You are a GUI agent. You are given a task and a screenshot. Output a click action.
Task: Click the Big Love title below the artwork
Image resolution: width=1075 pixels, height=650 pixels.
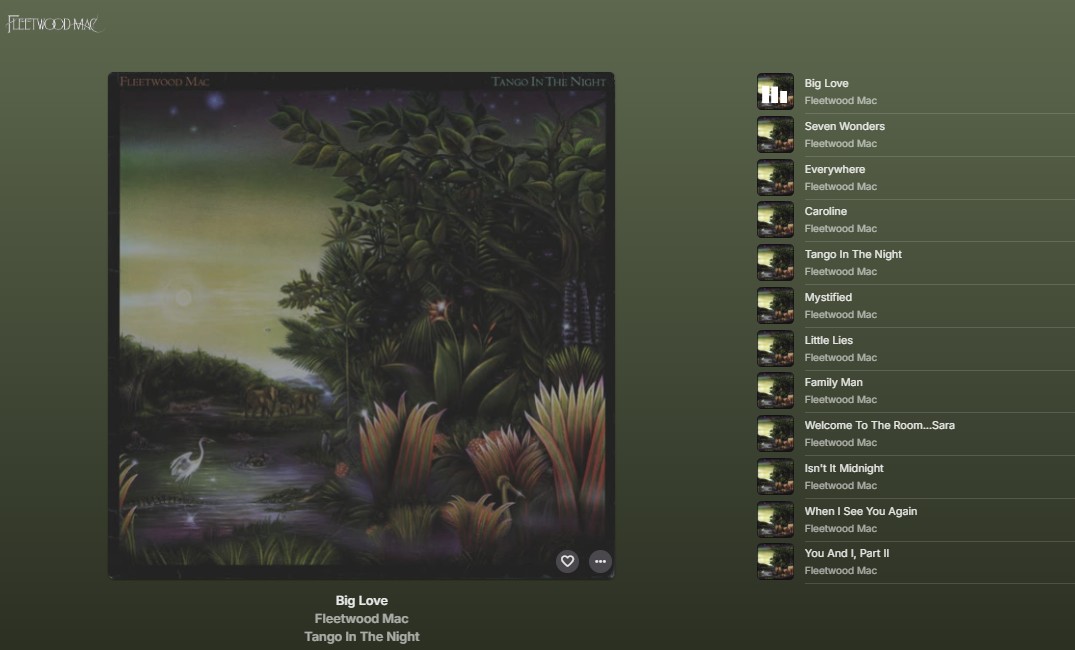click(x=361, y=601)
